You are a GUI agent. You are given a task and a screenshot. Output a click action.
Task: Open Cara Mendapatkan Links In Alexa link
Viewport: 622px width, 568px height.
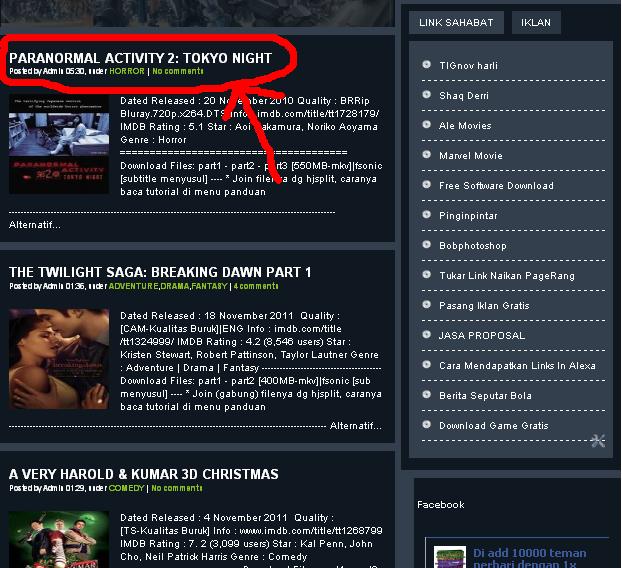(517, 366)
